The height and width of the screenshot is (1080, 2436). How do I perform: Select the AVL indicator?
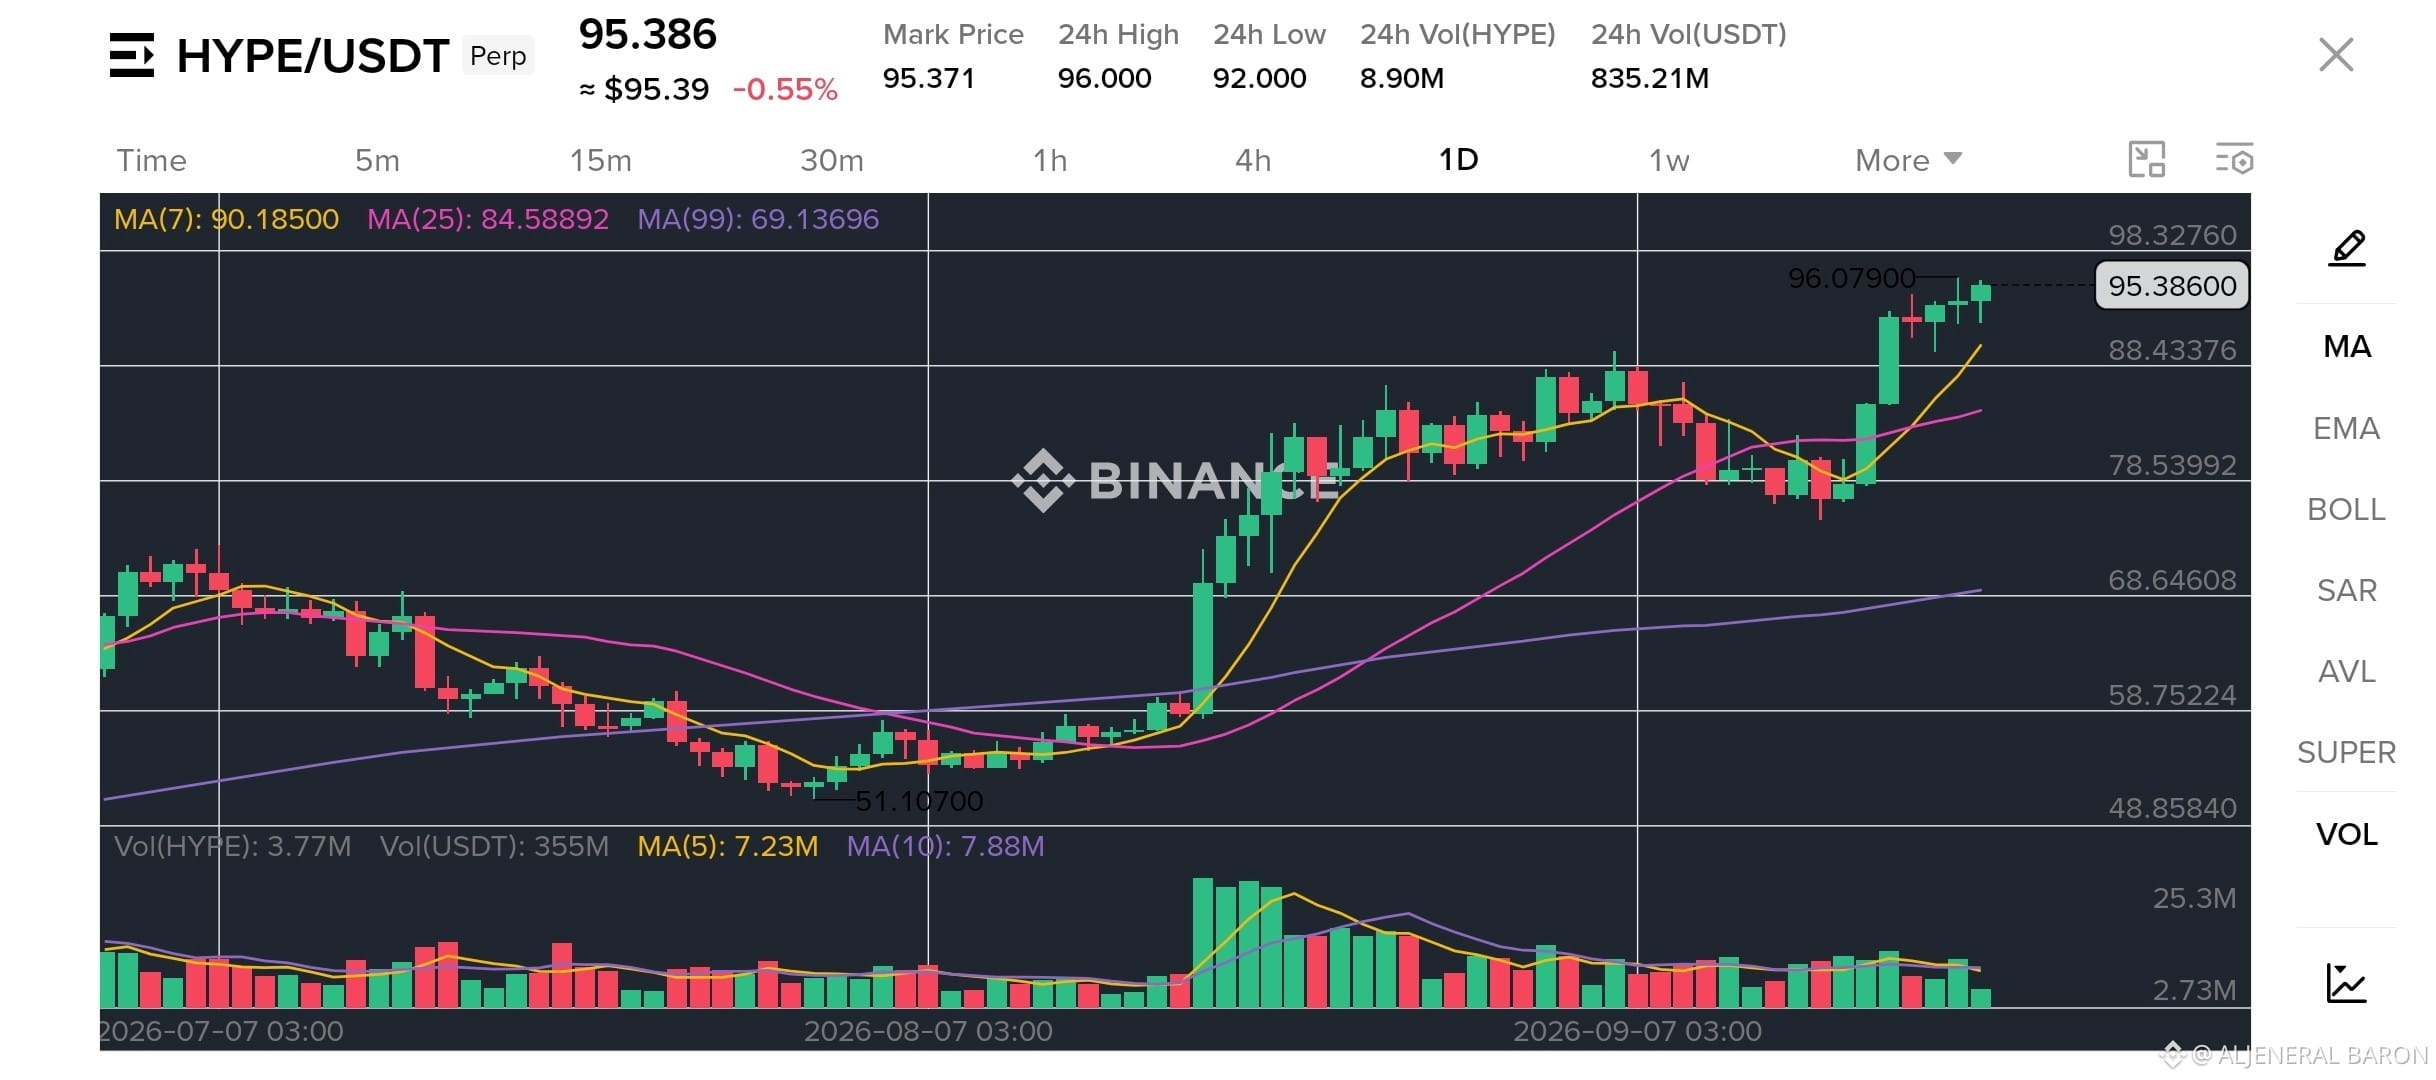point(2346,671)
